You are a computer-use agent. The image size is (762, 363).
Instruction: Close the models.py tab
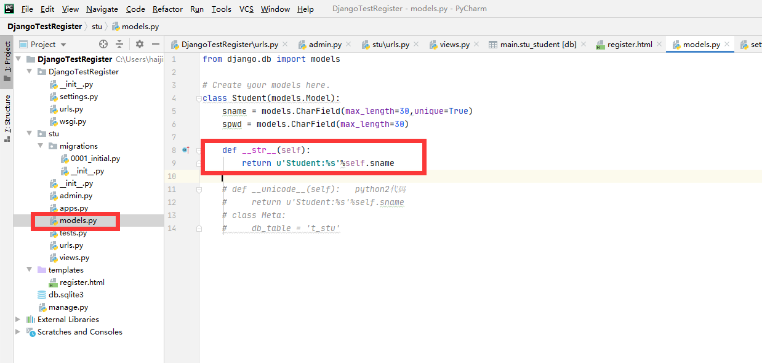(727, 44)
